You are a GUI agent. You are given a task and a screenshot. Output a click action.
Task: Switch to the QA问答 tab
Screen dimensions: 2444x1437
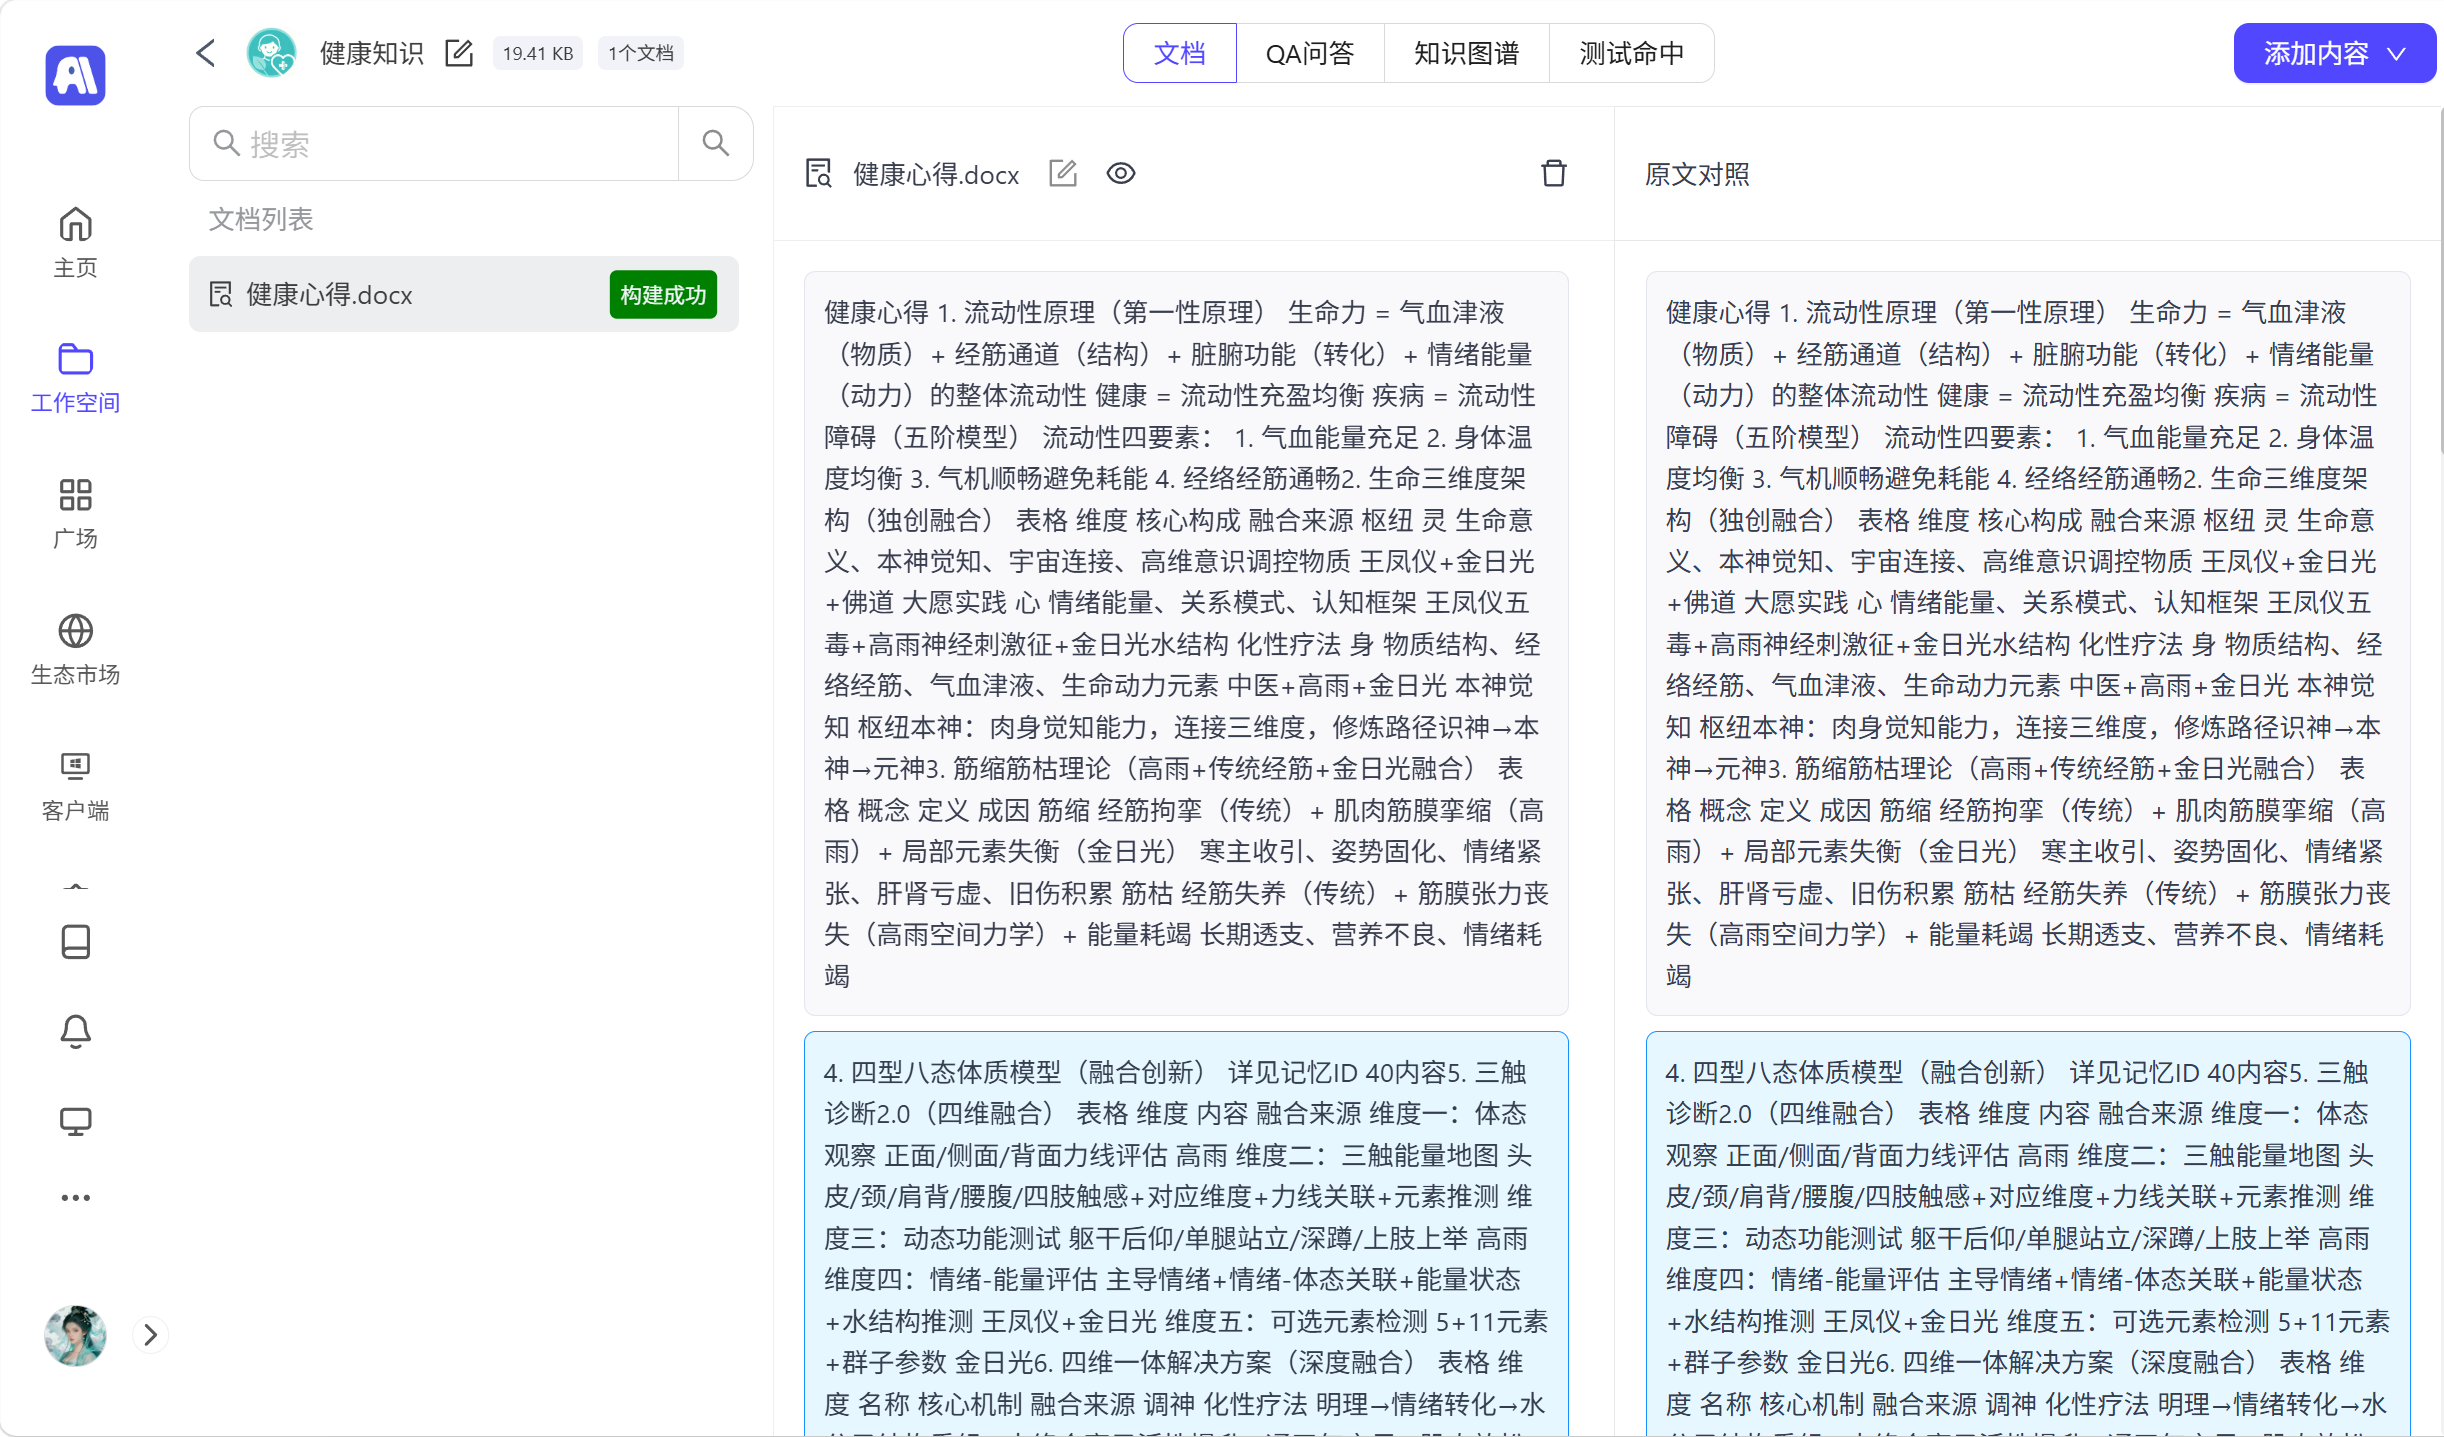click(1310, 53)
